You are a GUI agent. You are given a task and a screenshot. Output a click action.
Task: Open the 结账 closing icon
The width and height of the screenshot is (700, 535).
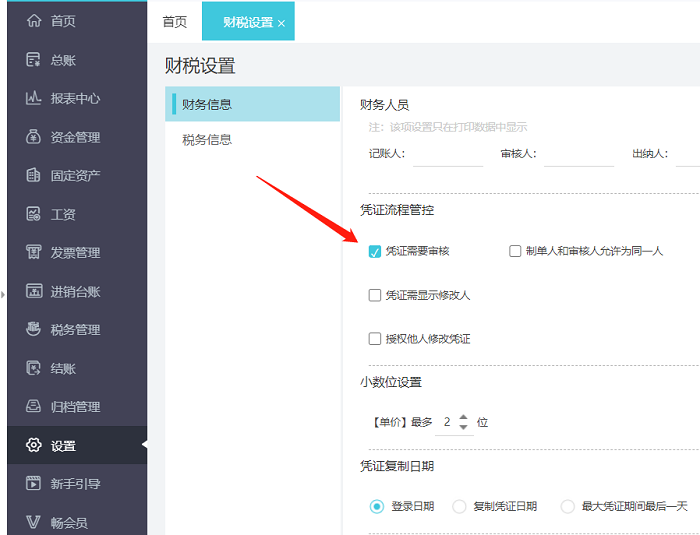coord(33,368)
